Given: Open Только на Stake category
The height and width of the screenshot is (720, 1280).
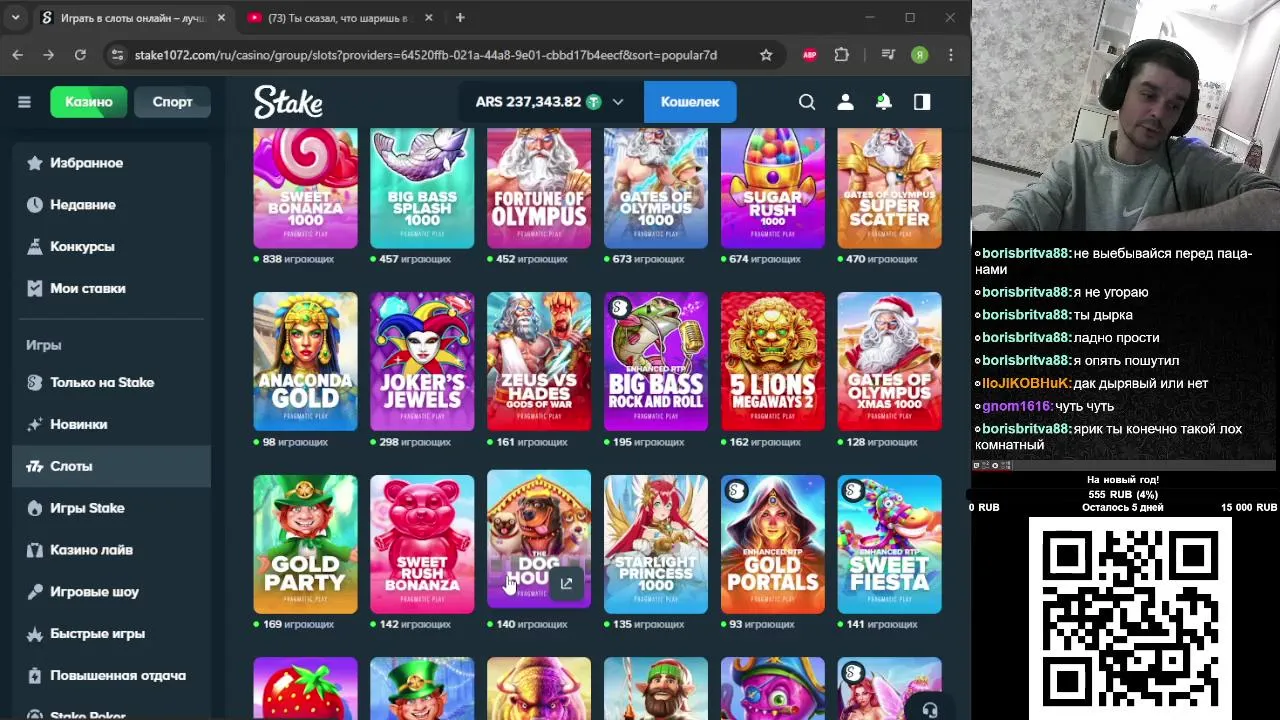Looking at the screenshot, I should 111,383.
